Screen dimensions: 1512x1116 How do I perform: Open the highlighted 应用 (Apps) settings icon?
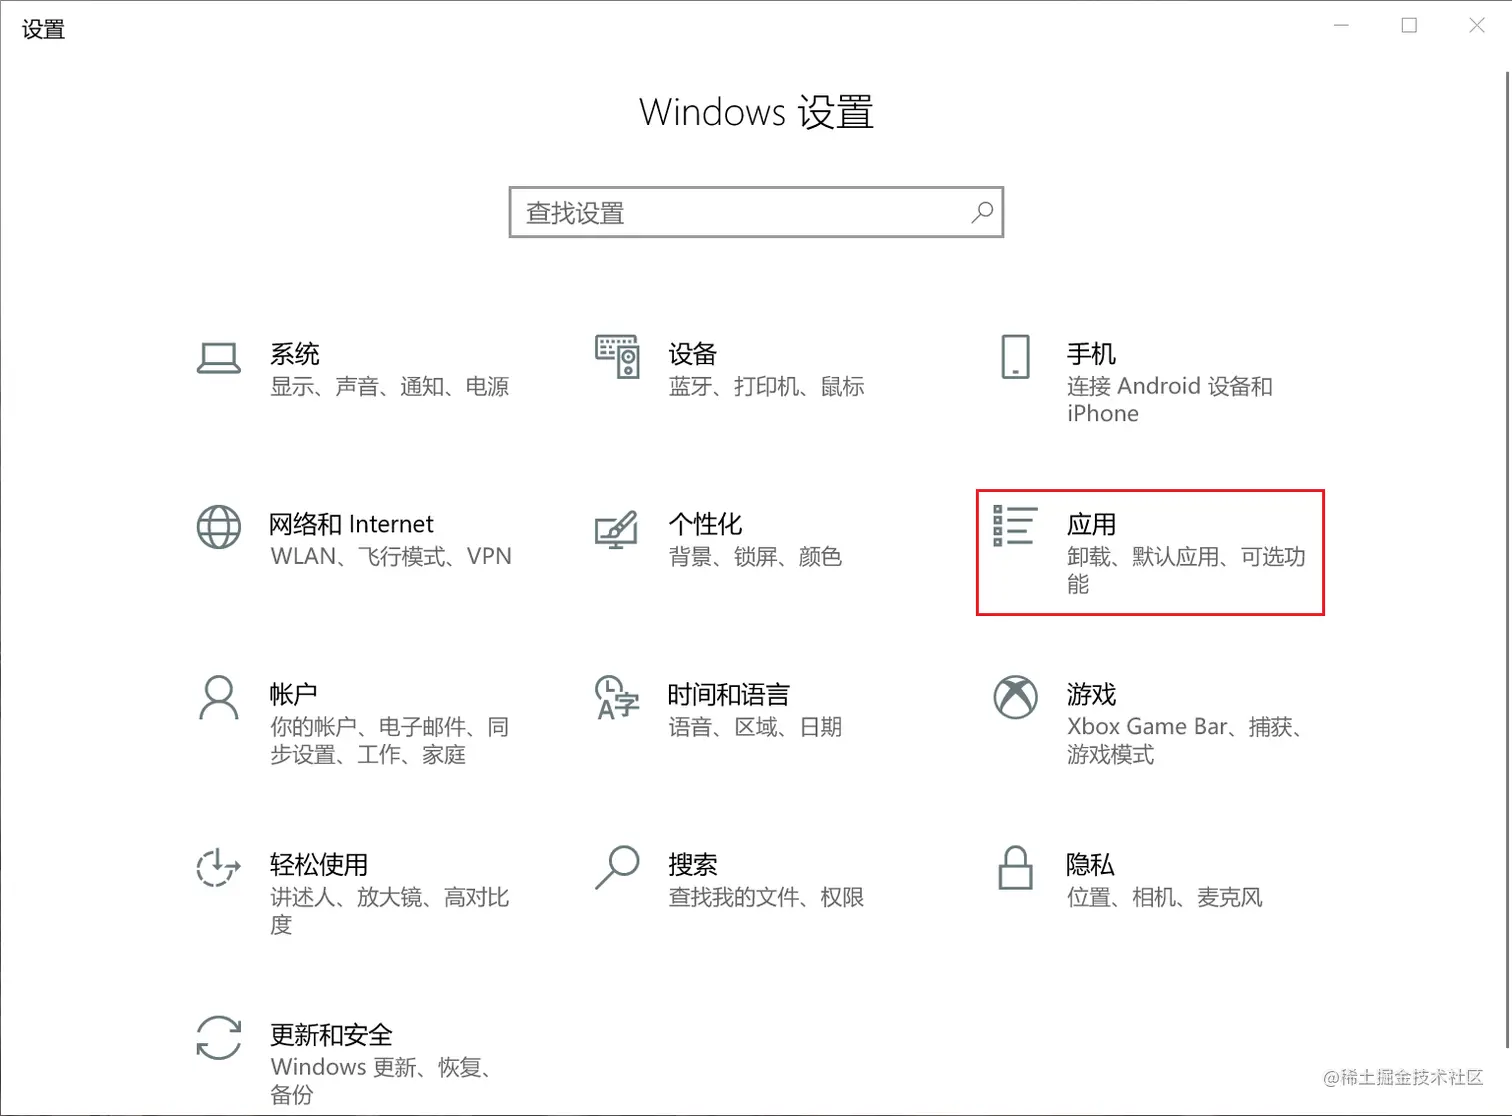pos(1013,524)
